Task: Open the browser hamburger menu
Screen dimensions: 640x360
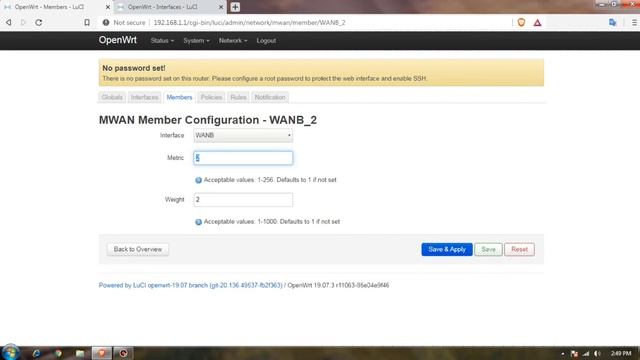Action: tap(634, 22)
